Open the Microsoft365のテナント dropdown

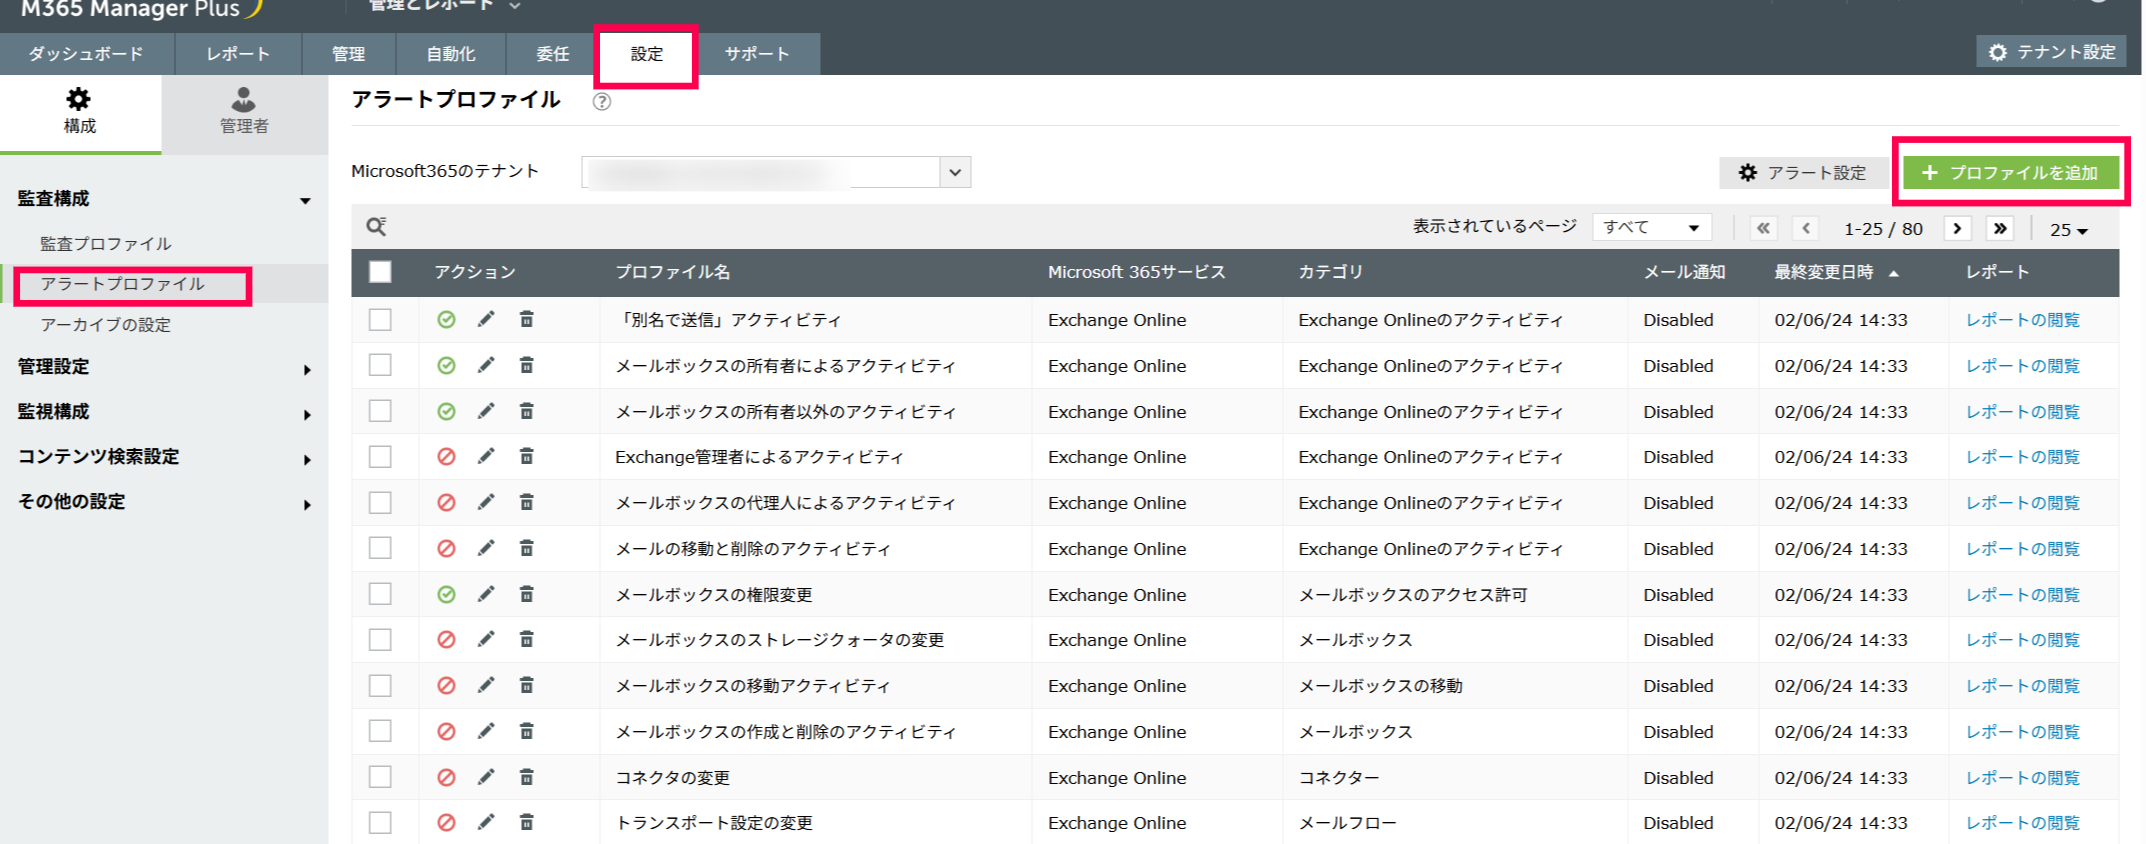(954, 172)
